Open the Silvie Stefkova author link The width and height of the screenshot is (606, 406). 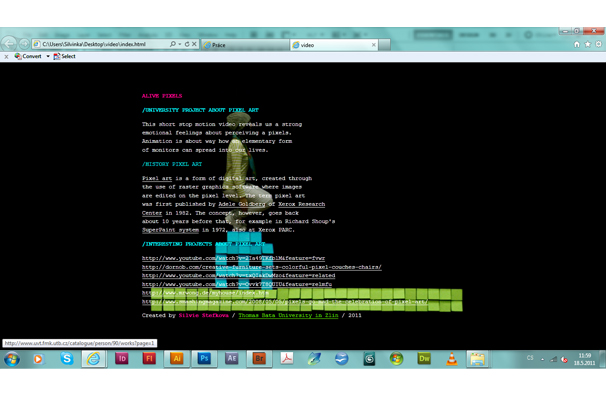pyautogui.click(x=203, y=315)
